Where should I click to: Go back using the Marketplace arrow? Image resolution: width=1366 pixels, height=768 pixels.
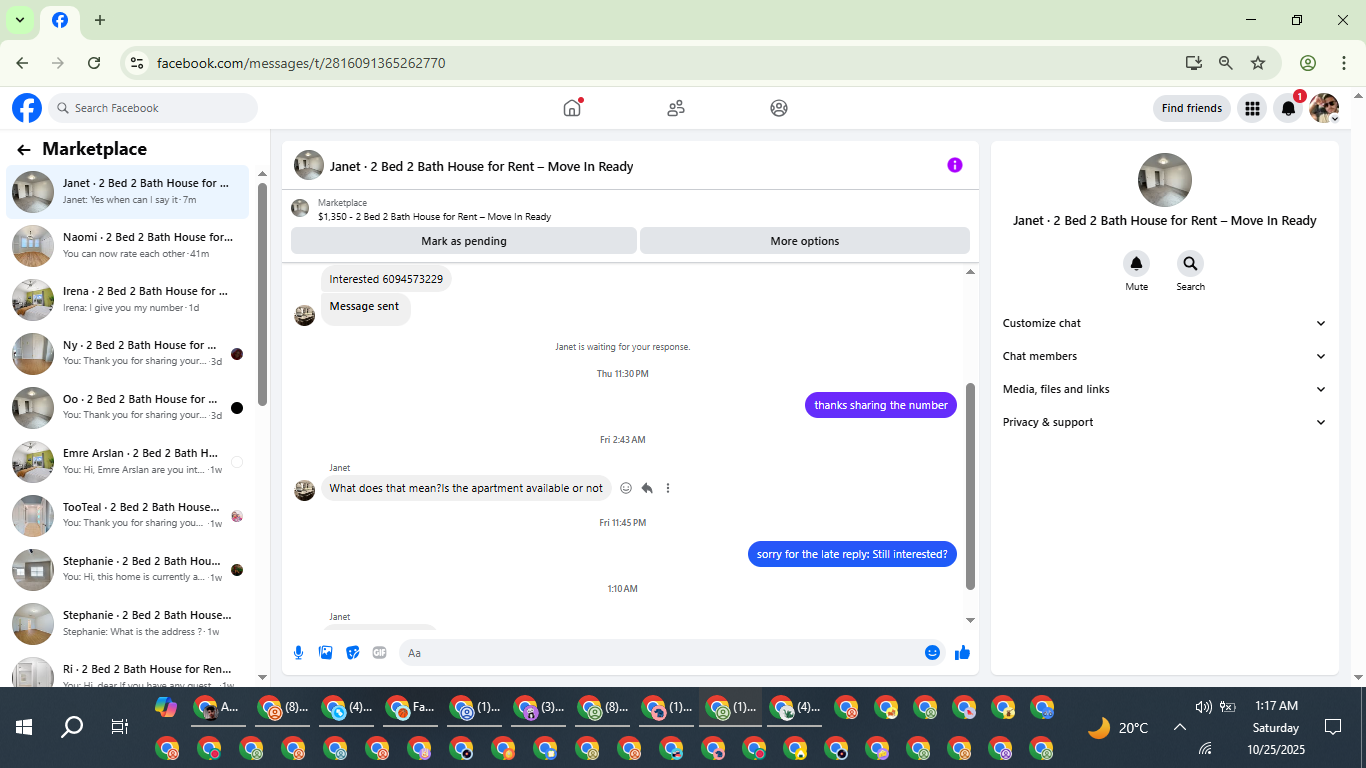pos(24,150)
